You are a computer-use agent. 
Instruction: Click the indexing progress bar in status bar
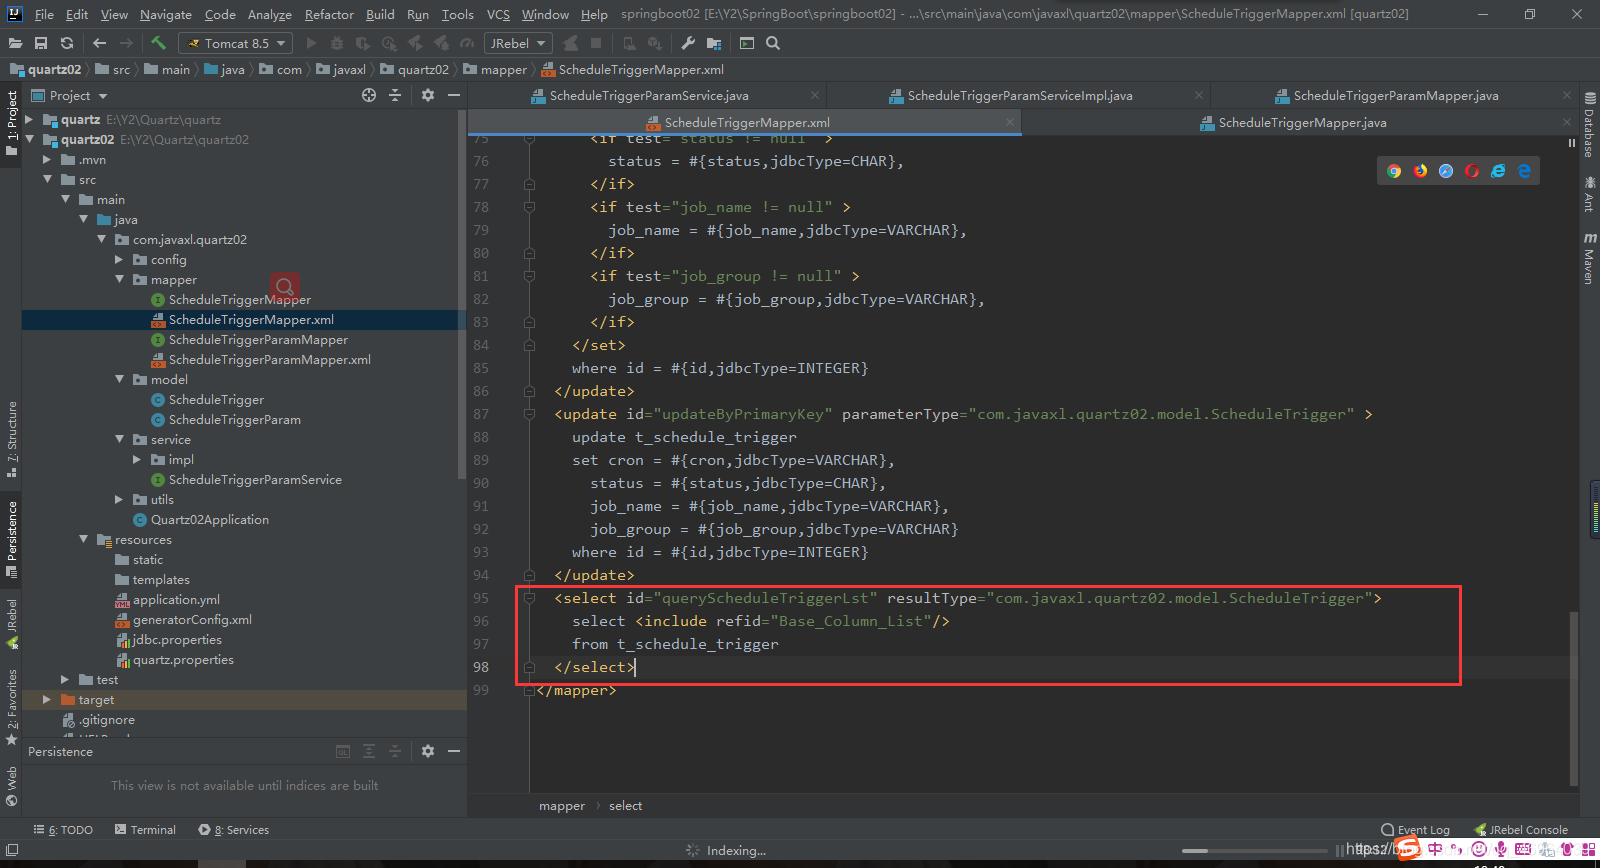pyautogui.click(x=1255, y=851)
